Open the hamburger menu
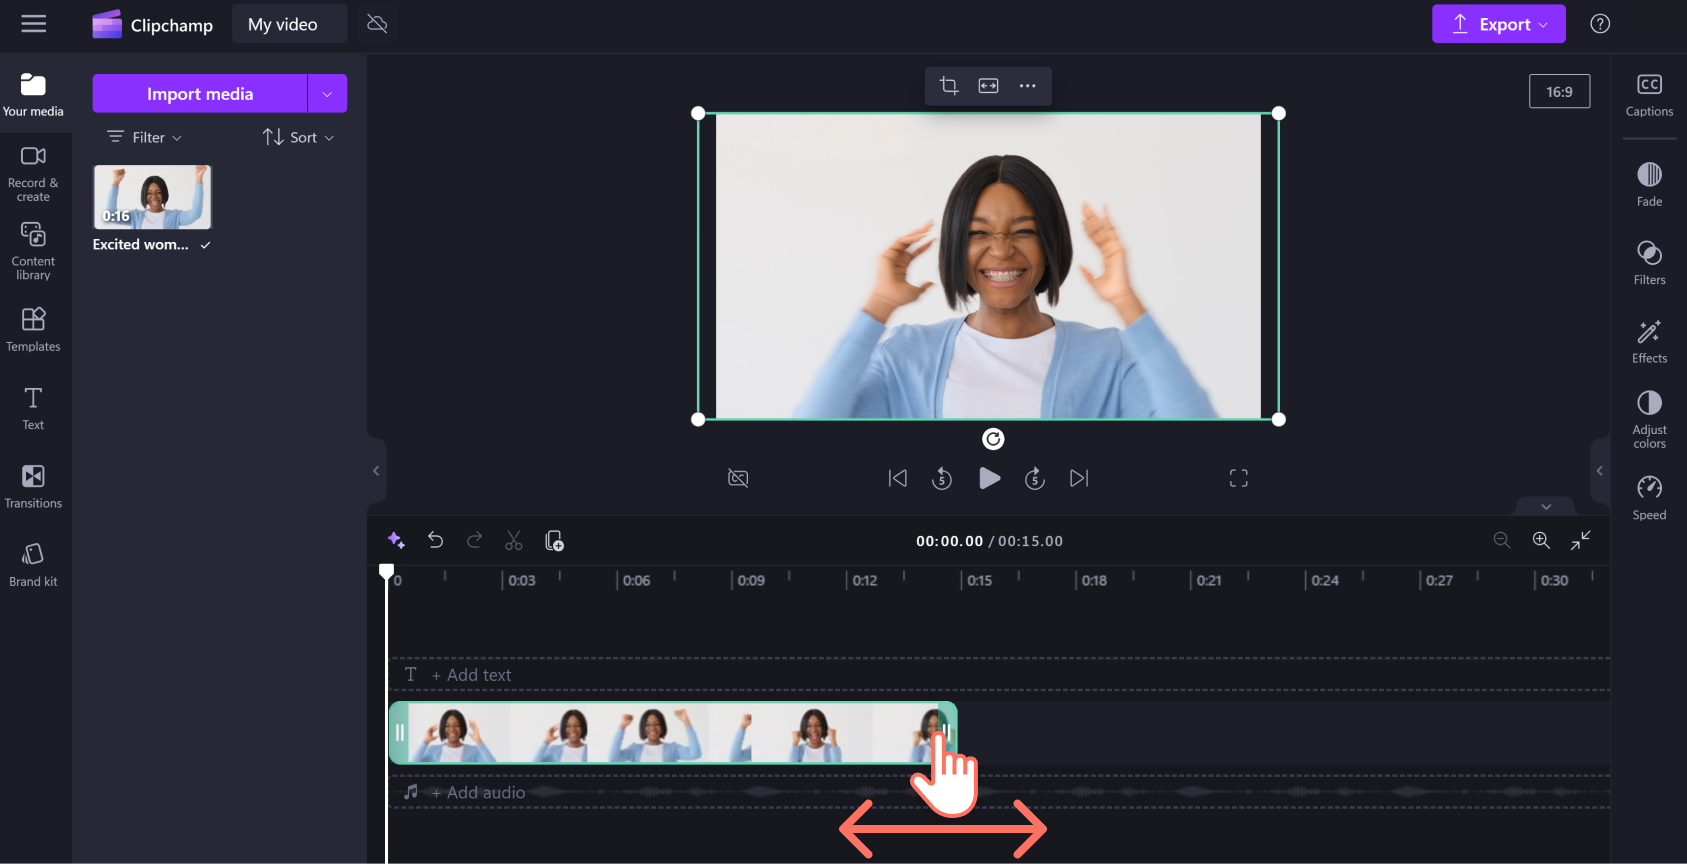Image resolution: width=1687 pixels, height=864 pixels. tap(34, 24)
